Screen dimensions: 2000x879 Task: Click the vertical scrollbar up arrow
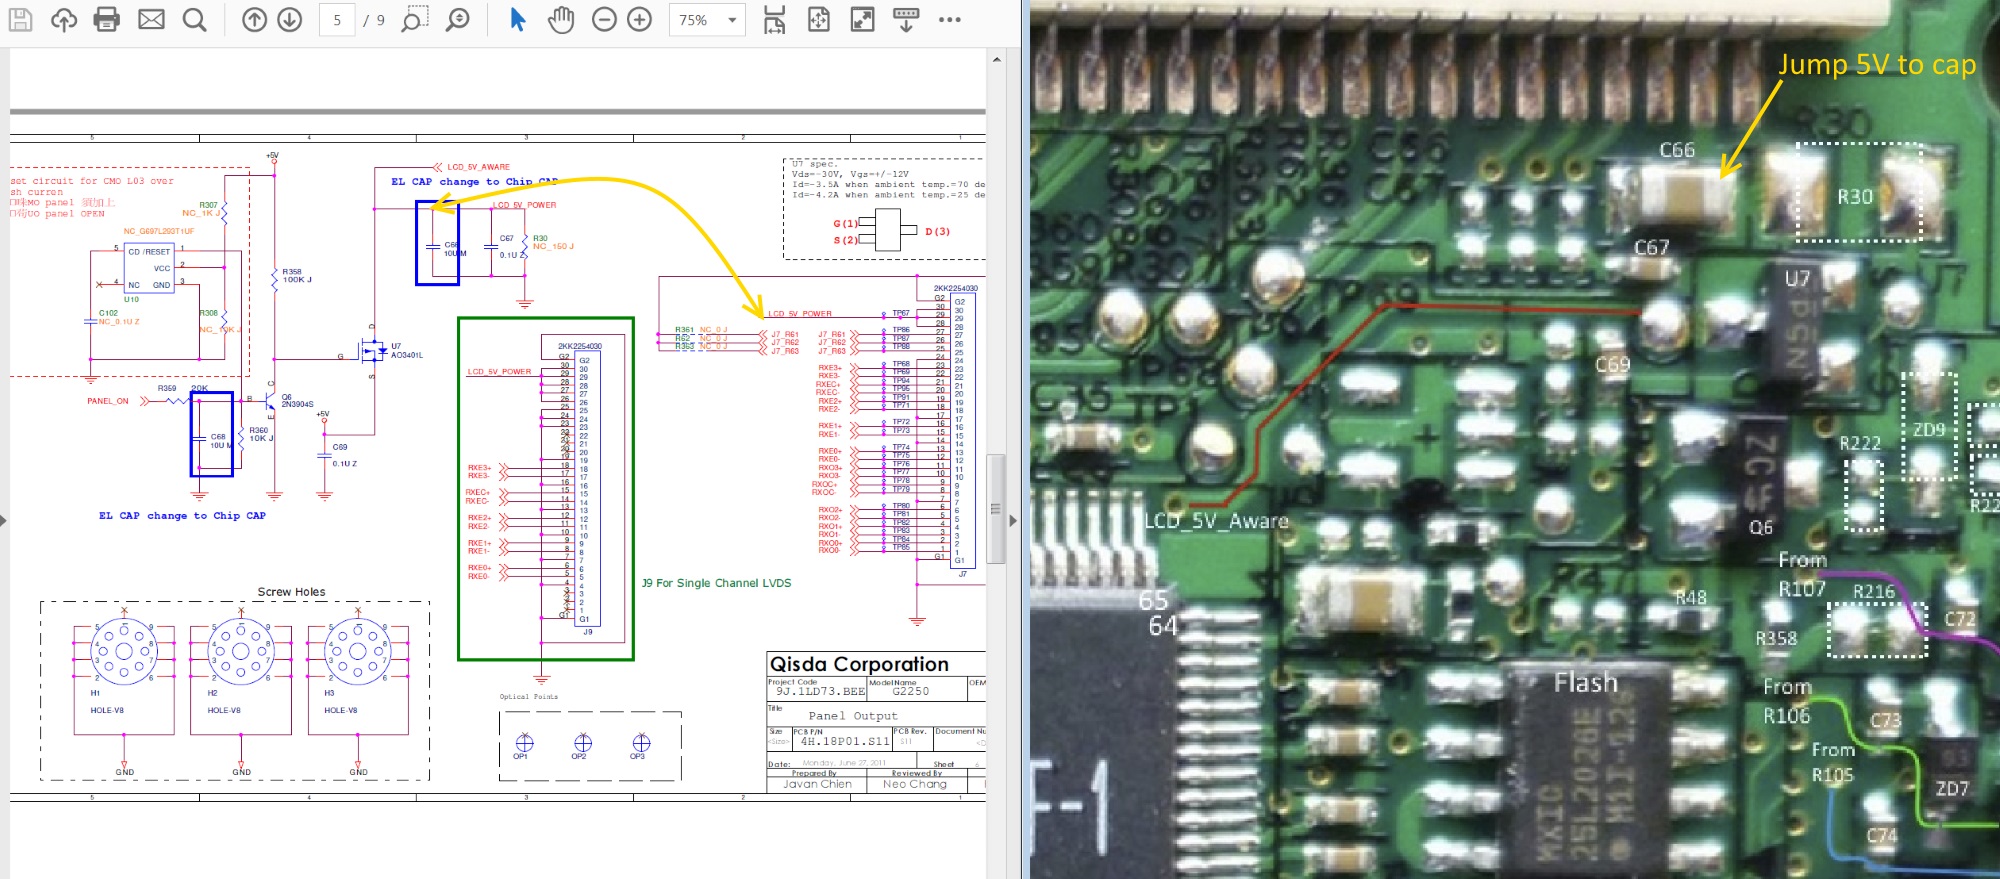tap(996, 60)
